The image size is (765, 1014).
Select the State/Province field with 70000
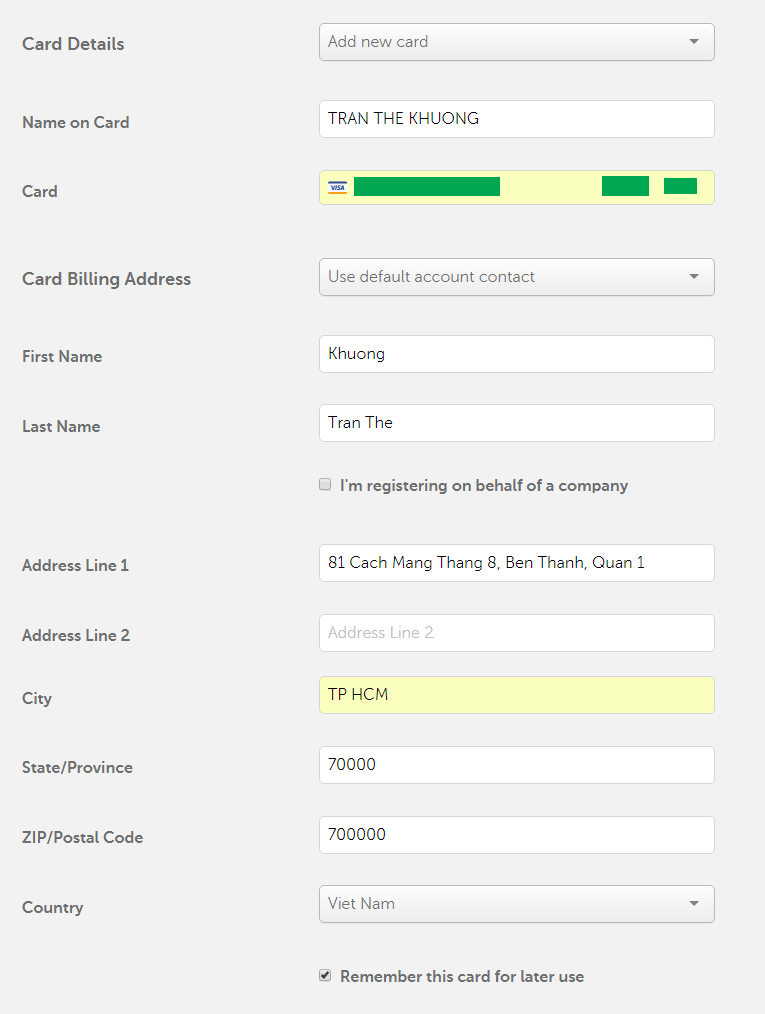[x=517, y=765]
